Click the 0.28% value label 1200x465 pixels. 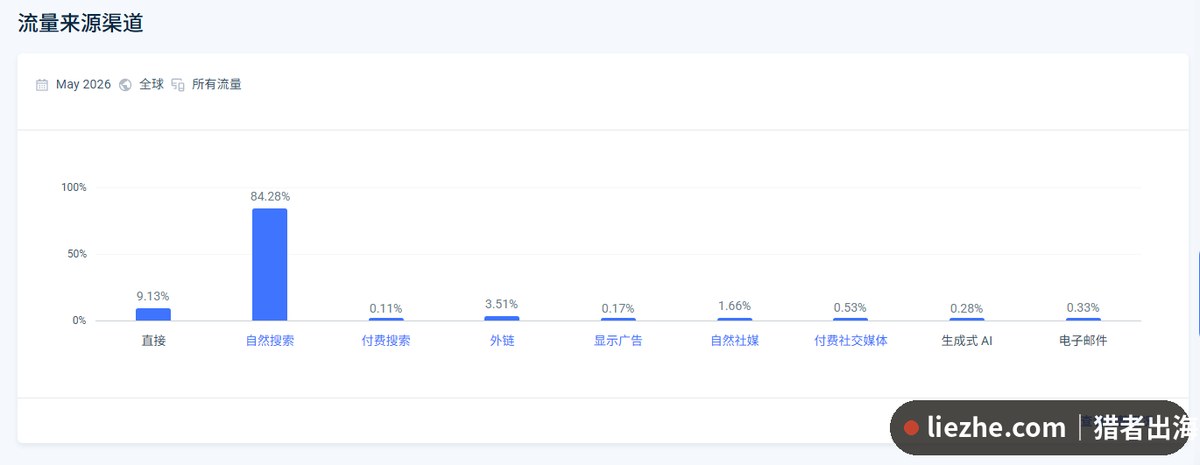967,309
